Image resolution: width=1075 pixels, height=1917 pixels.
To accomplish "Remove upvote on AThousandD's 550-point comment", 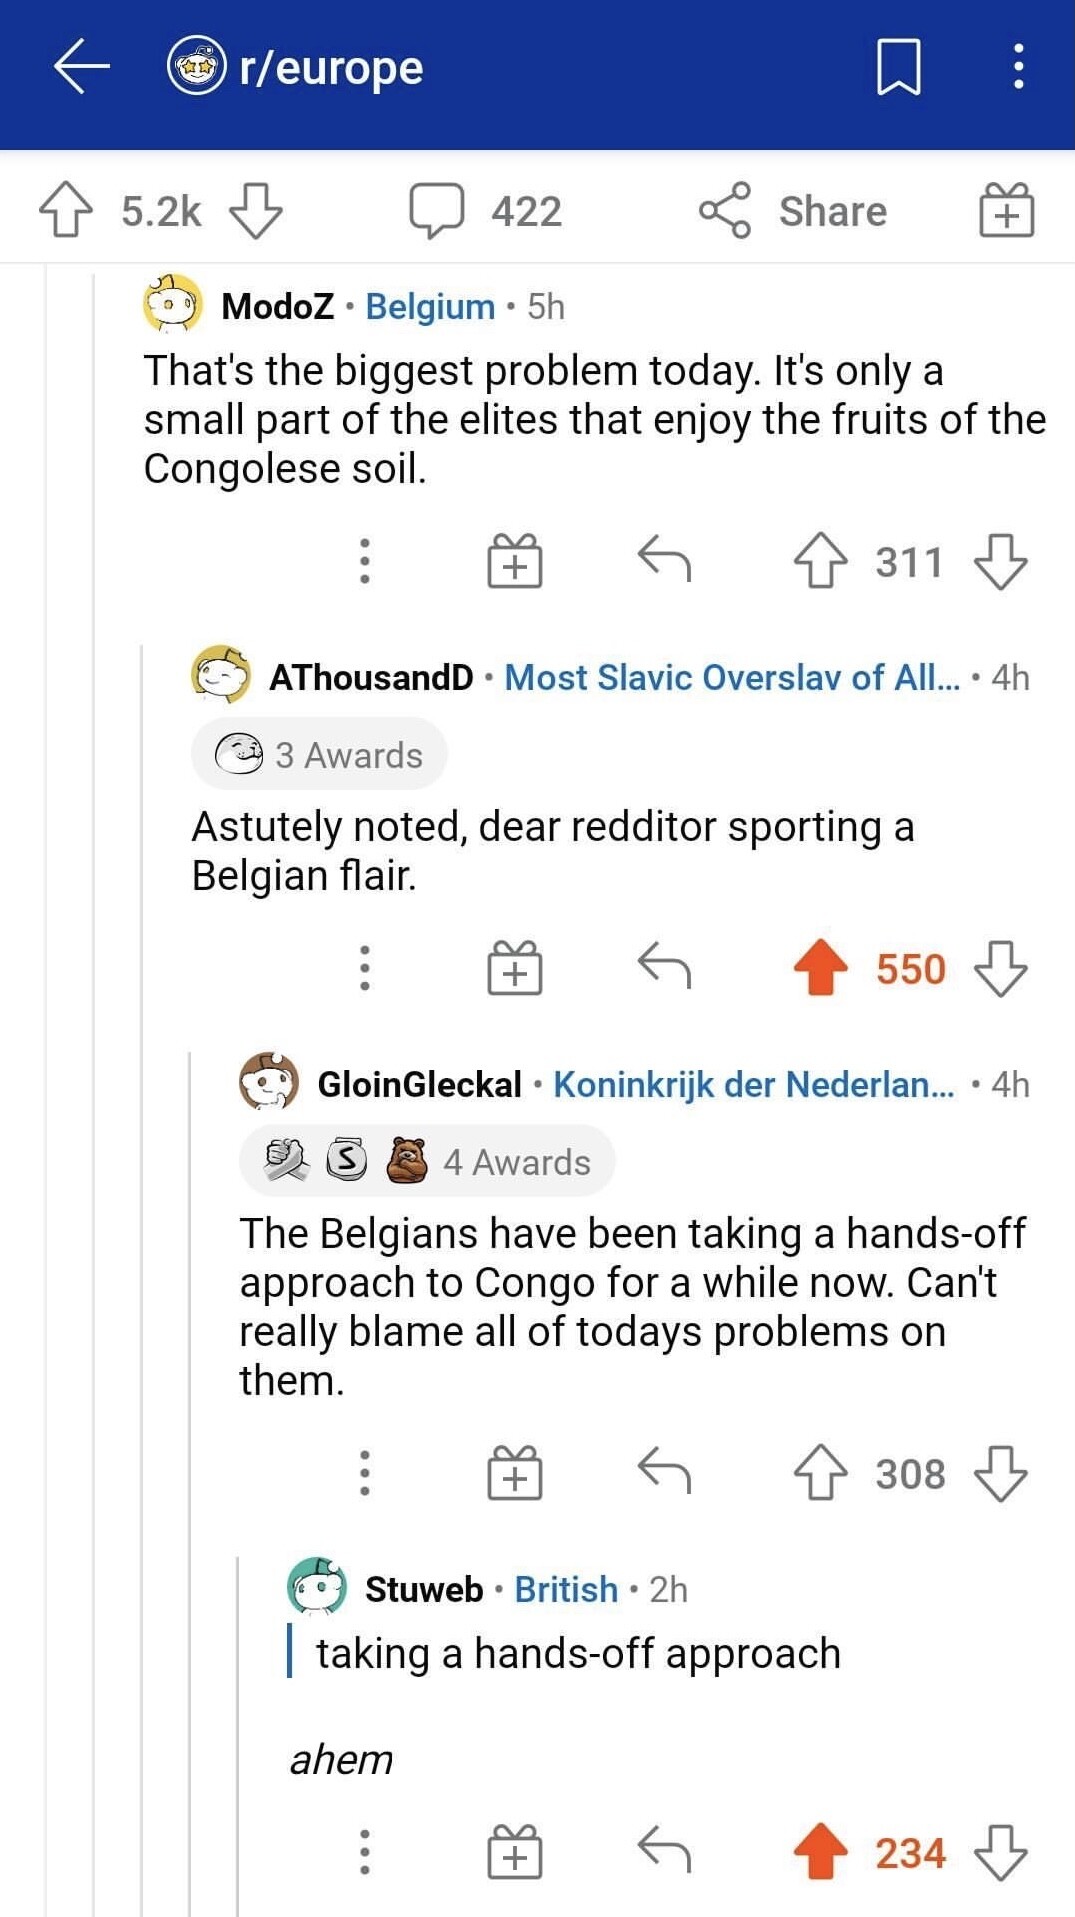I will click(820, 968).
